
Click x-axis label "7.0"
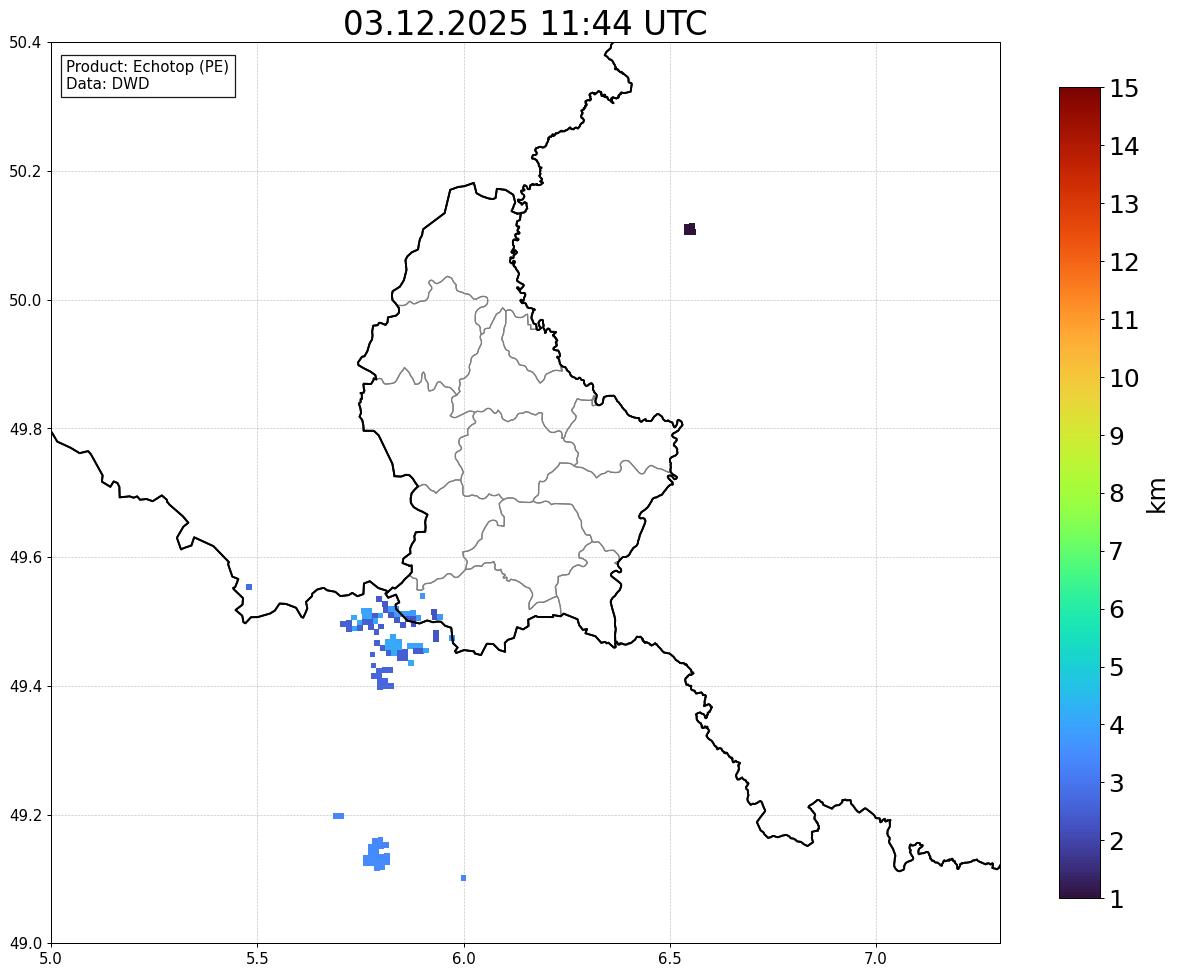(876, 959)
